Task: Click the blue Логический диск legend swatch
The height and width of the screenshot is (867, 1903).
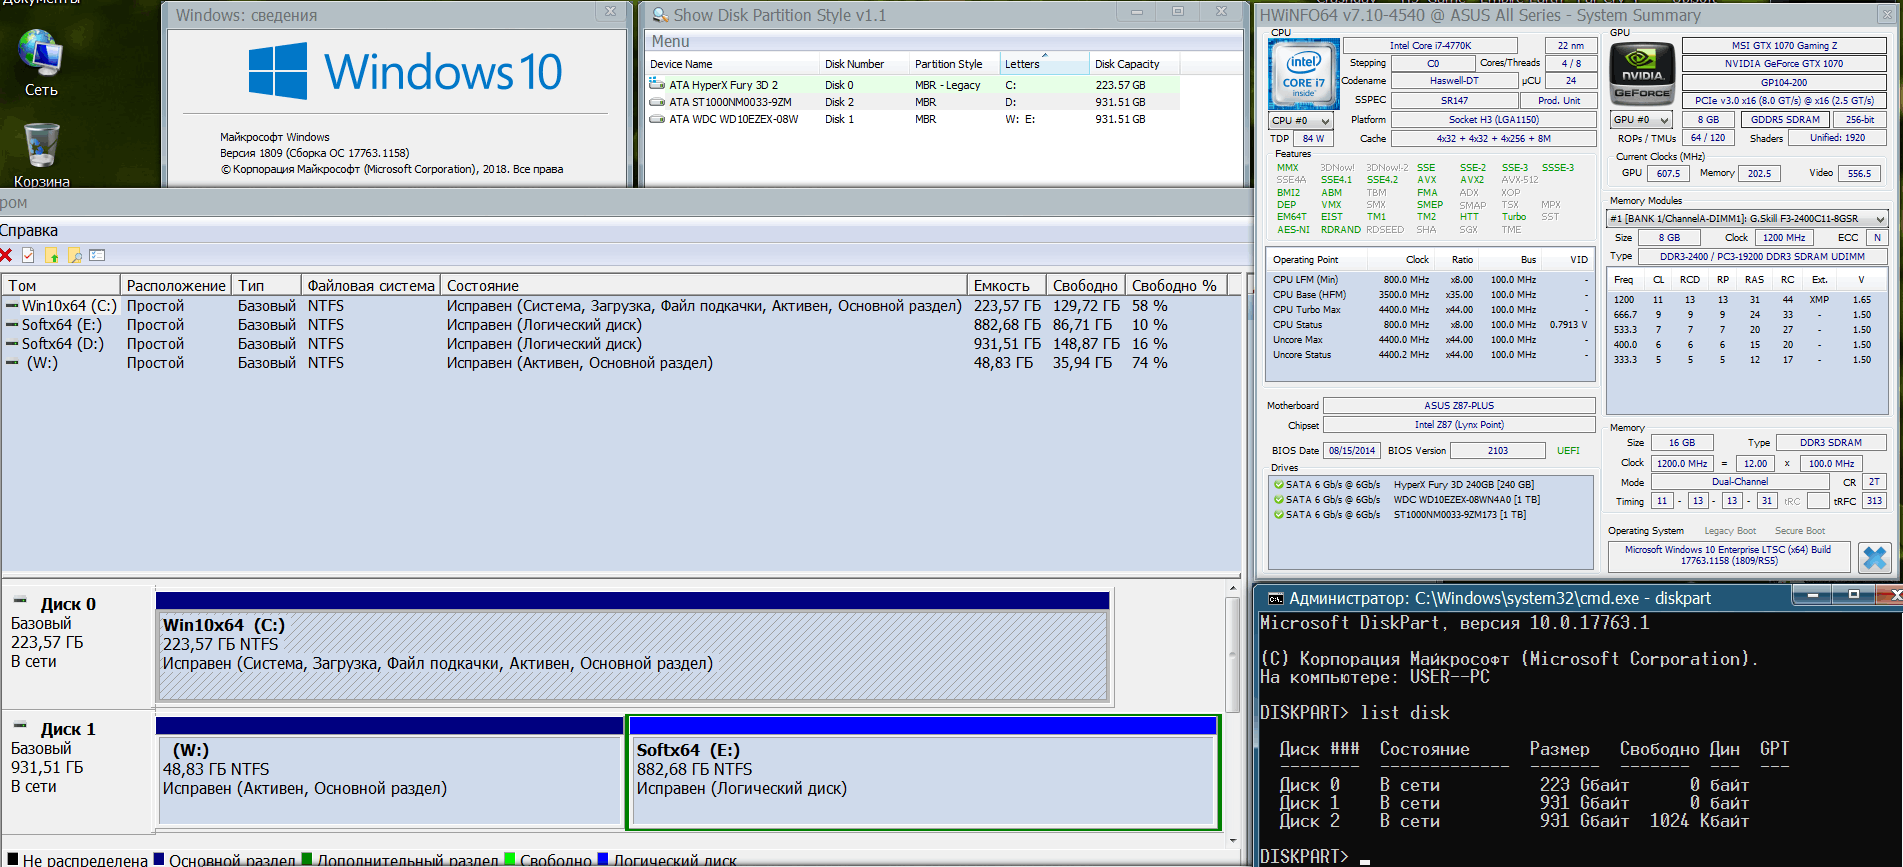Action: click(603, 859)
